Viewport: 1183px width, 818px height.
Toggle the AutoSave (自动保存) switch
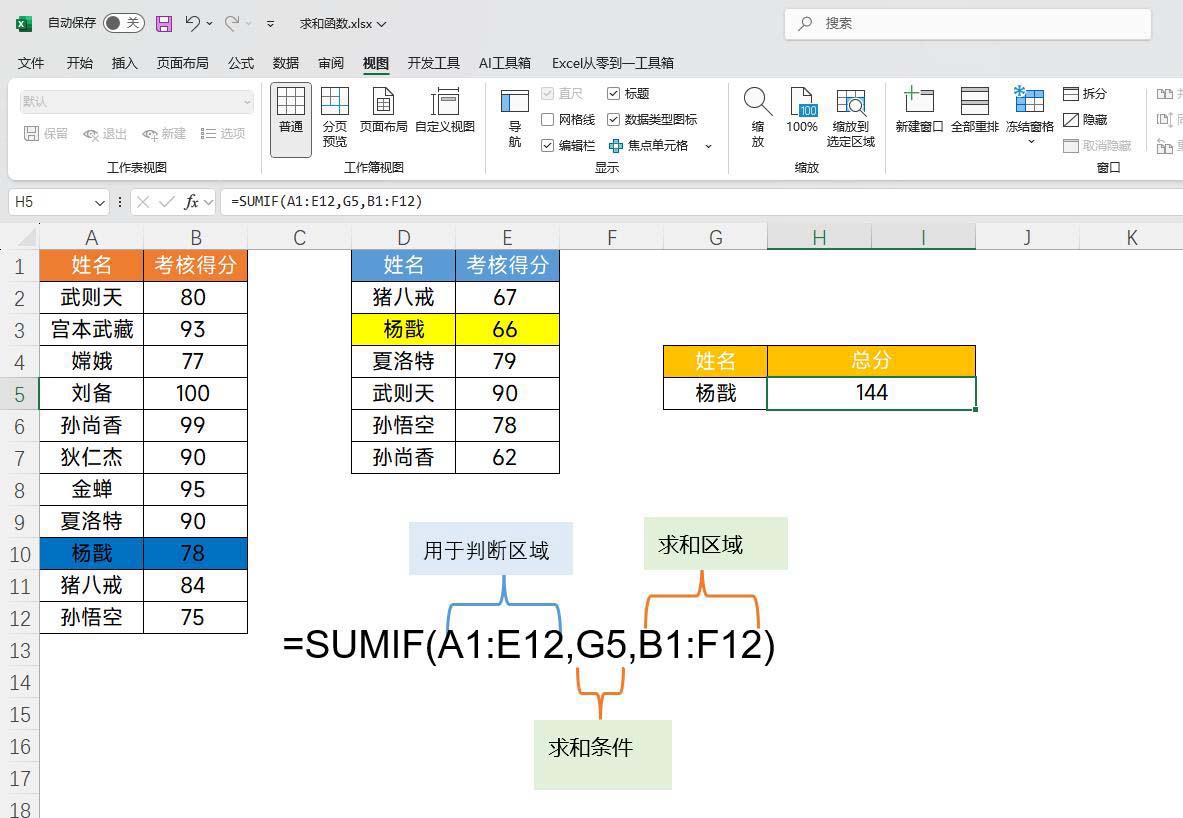coord(124,23)
